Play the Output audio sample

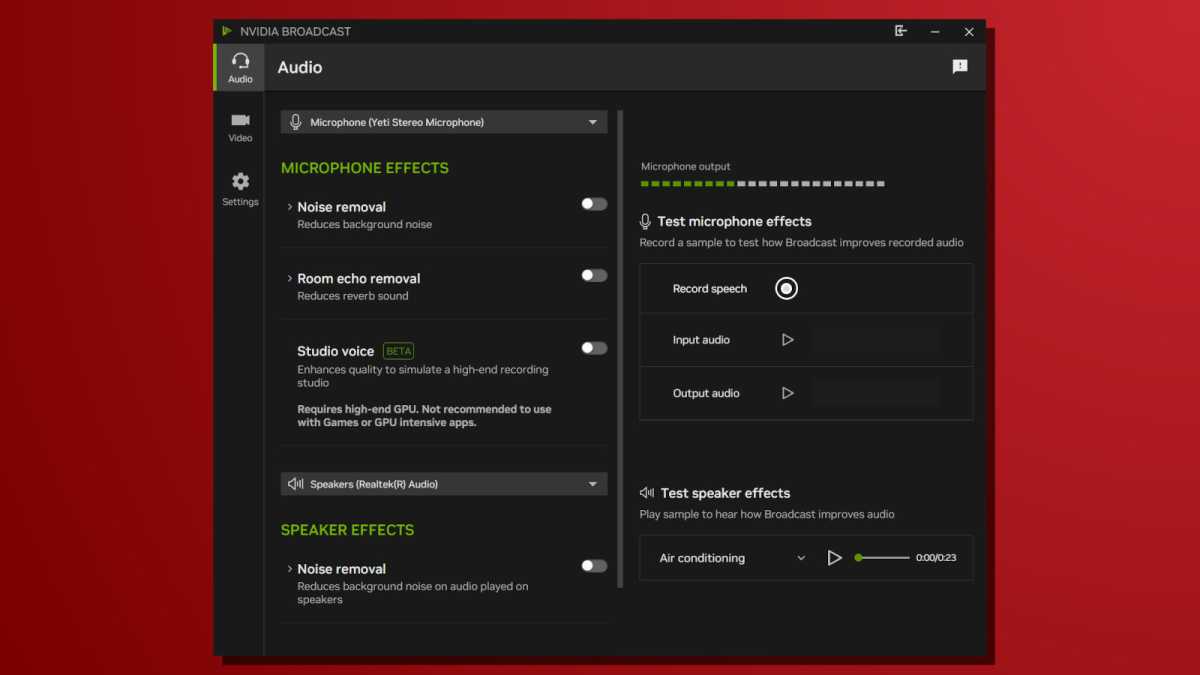tap(787, 392)
